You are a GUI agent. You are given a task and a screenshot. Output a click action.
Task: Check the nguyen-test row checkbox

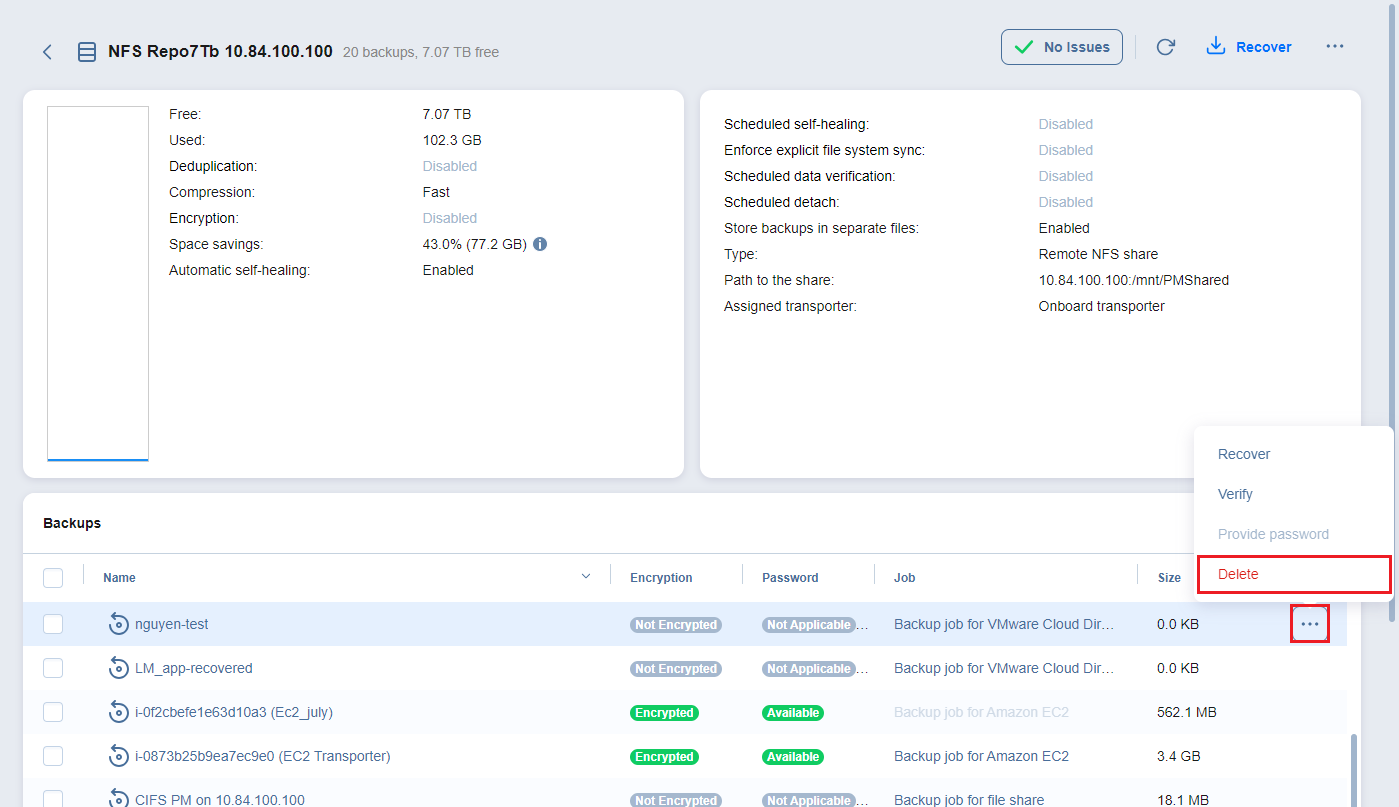point(53,624)
